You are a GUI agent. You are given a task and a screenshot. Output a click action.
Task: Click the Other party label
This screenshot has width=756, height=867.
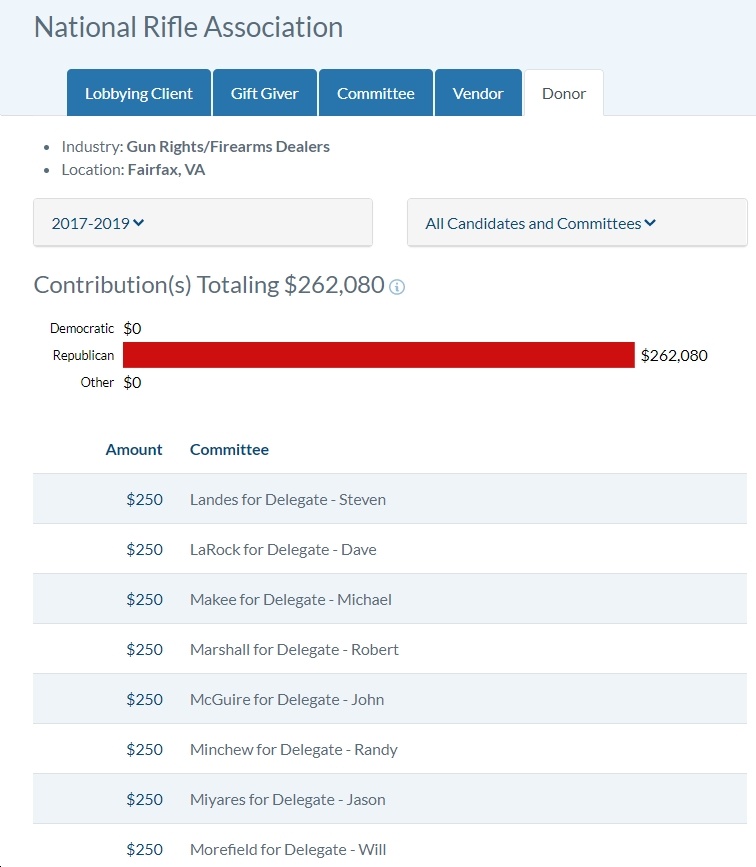[97, 383]
